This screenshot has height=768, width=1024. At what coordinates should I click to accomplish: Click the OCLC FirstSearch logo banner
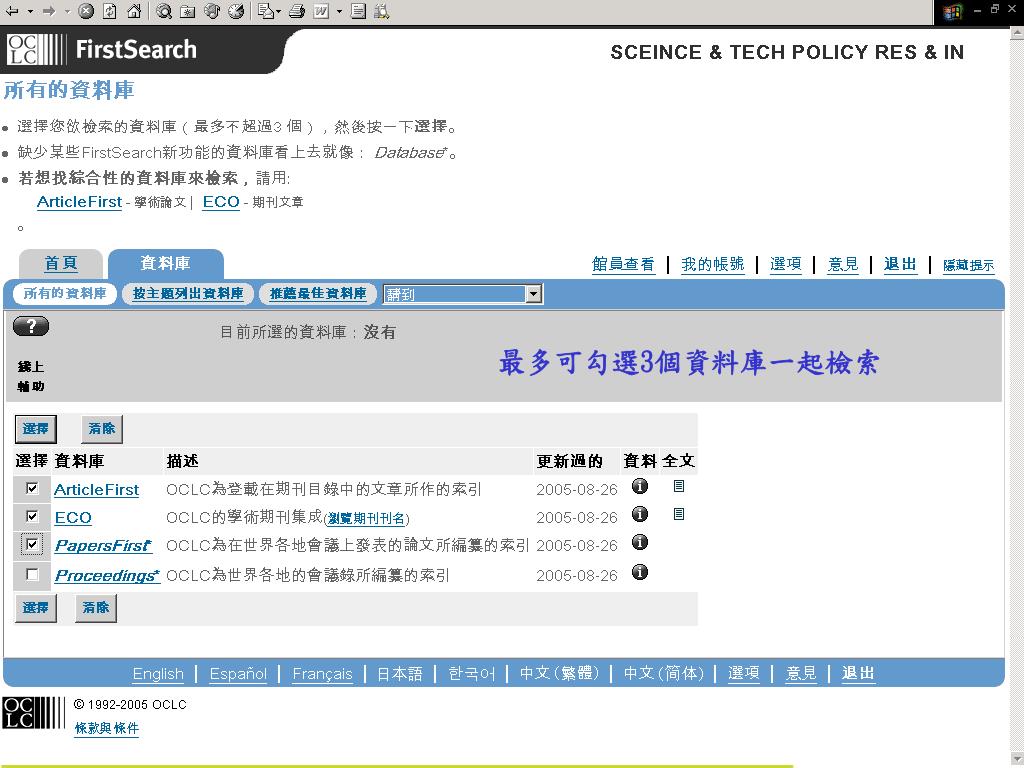tap(102, 50)
